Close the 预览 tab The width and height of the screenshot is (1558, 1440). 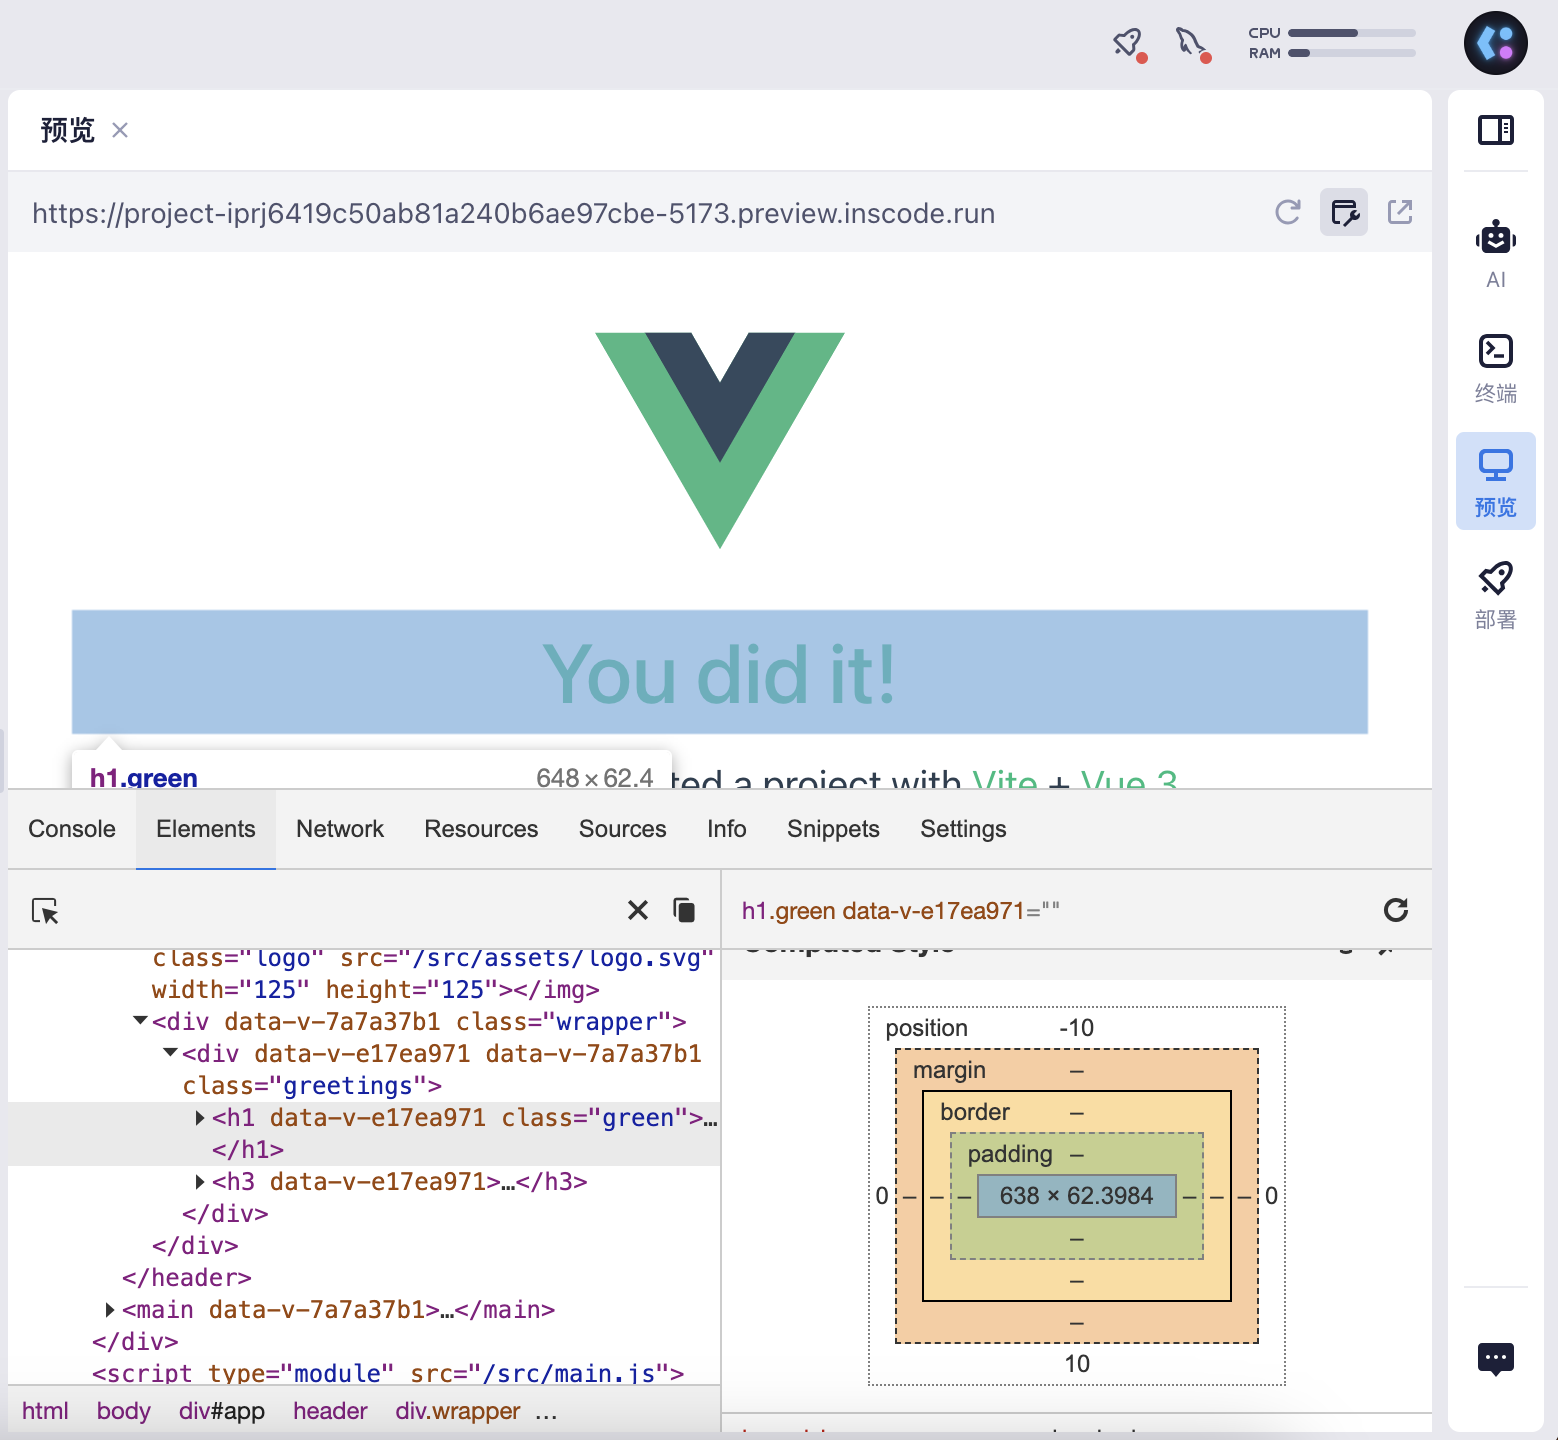coord(120,130)
